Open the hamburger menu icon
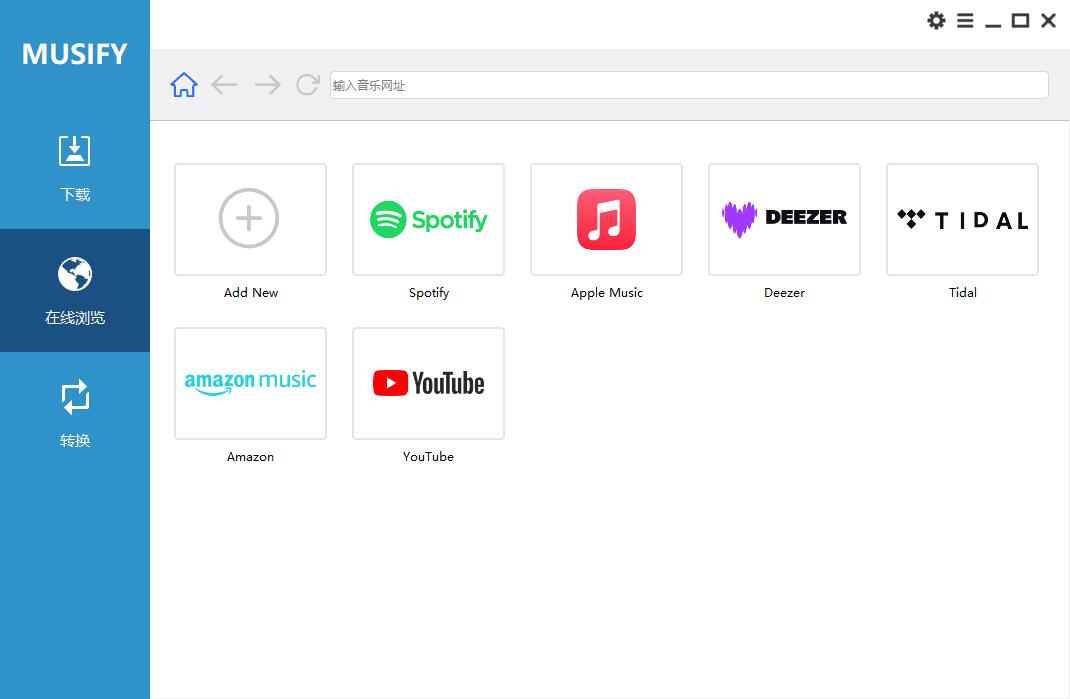The height and width of the screenshot is (699, 1070). click(965, 20)
